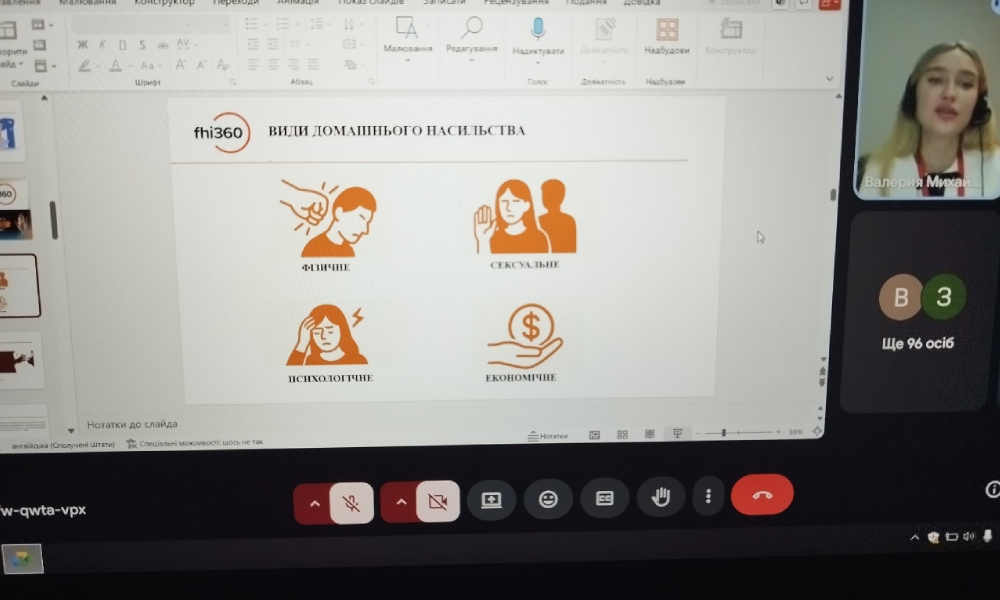Collapse the ribbon with chevron arrow
Viewport: 1000px width, 600px height.
[829, 78]
